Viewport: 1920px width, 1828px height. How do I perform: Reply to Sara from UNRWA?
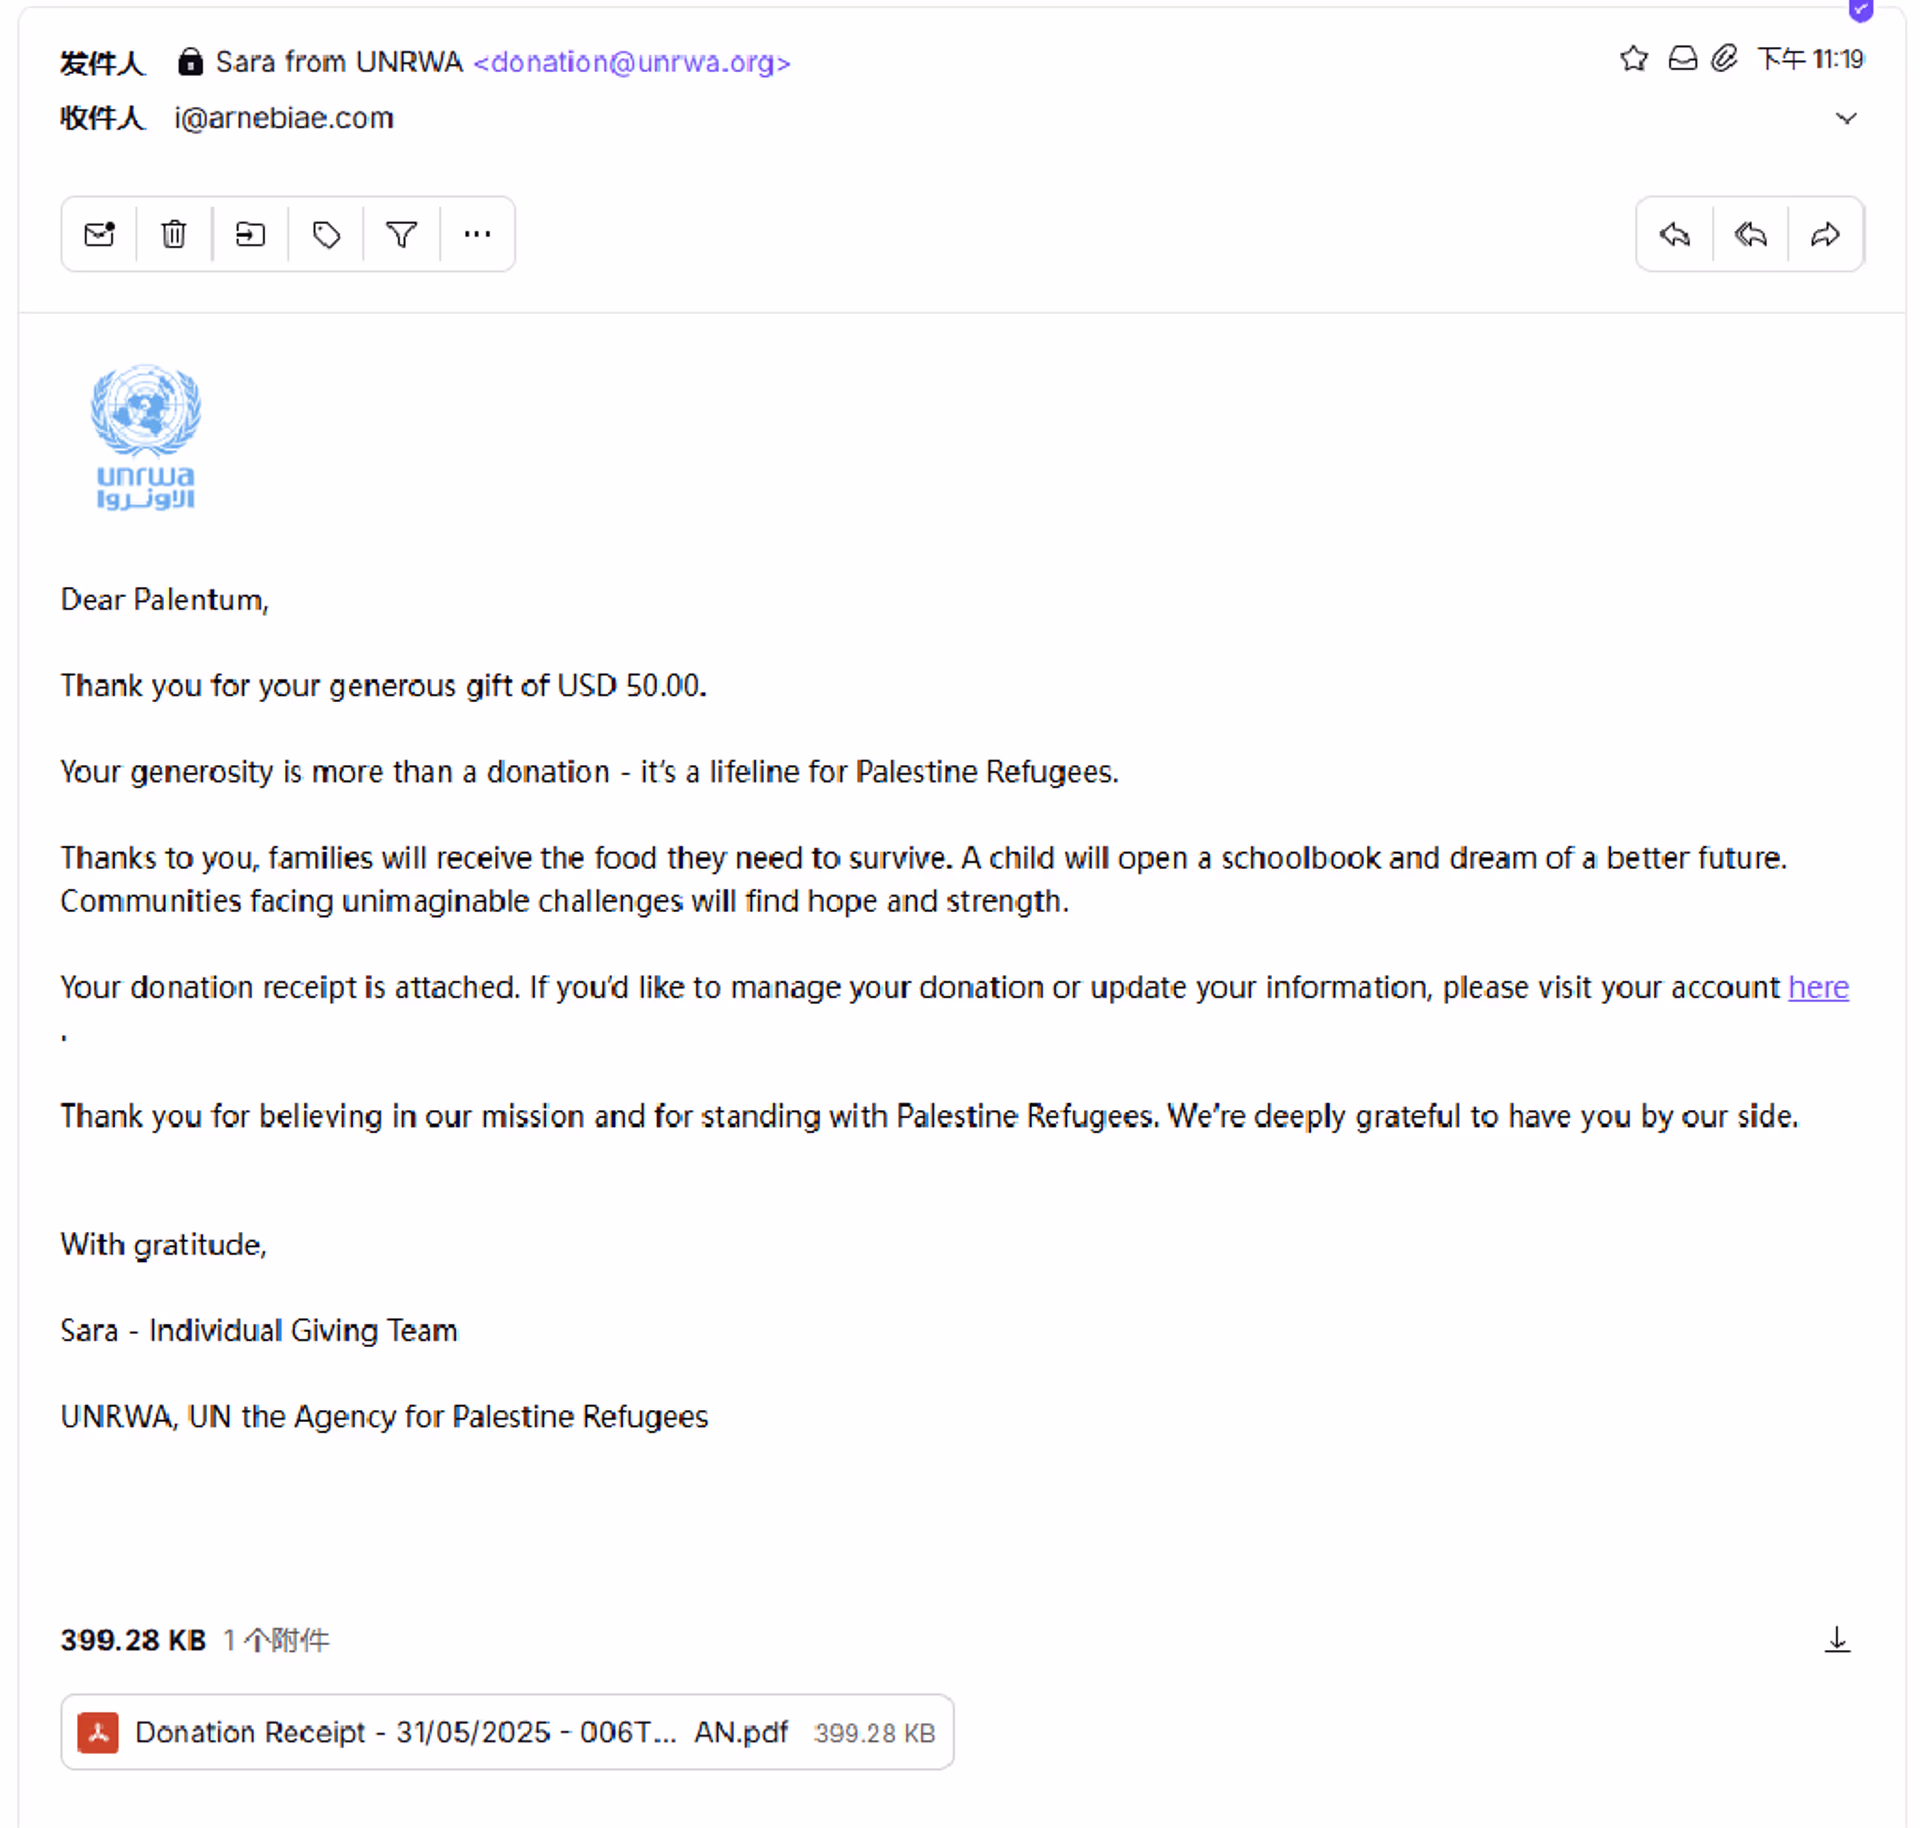pos(1674,234)
